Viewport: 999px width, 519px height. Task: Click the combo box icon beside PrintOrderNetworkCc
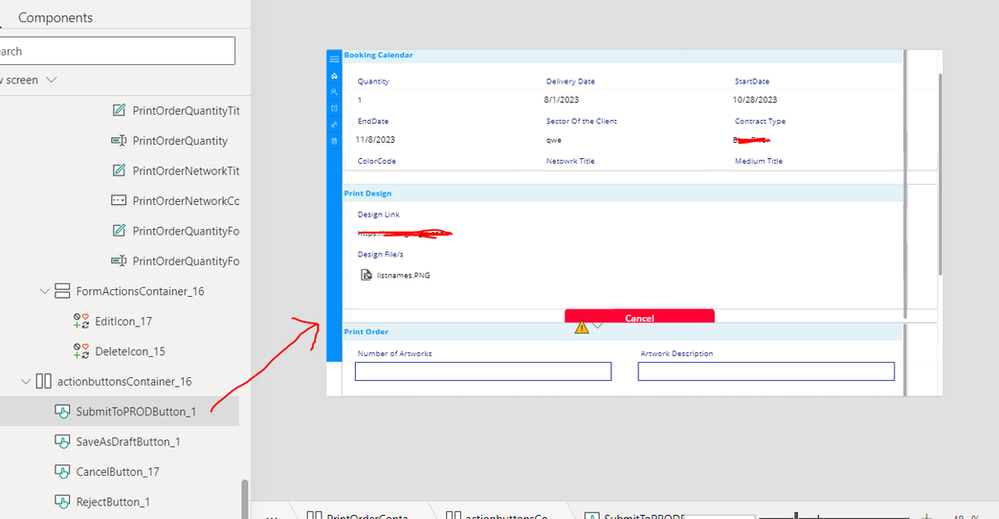(119, 200)
